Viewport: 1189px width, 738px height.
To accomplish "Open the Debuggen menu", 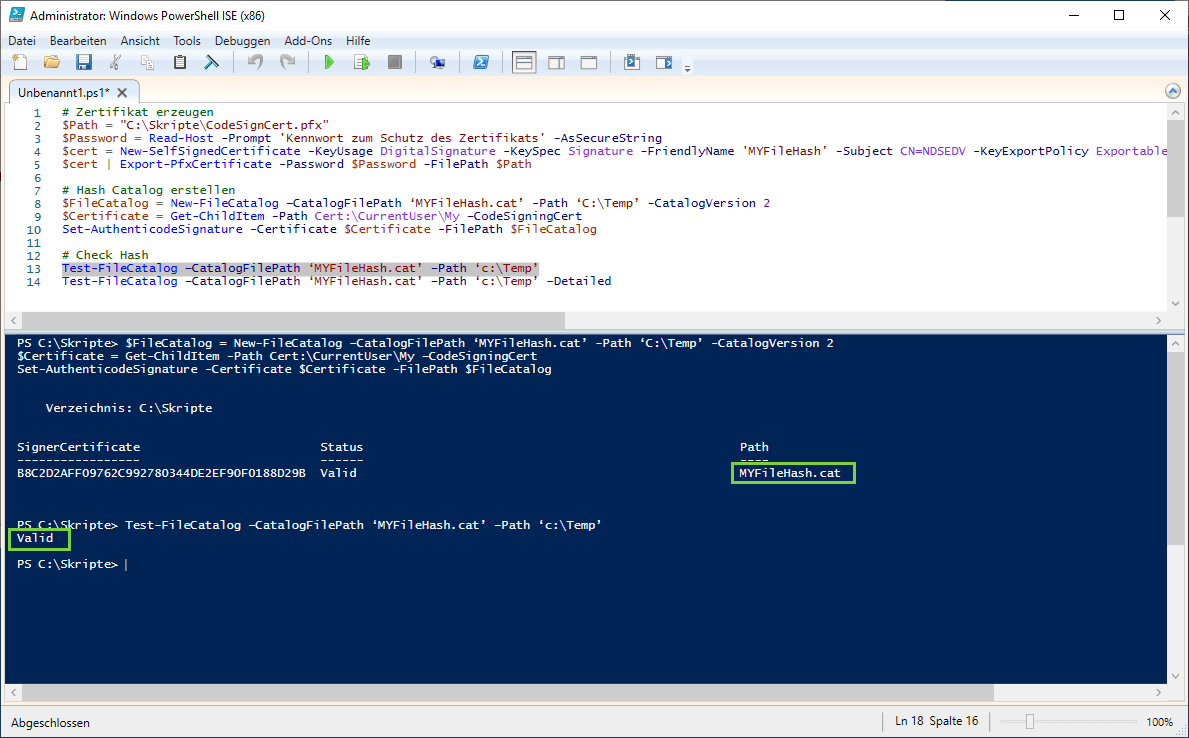I will (x=242, y=40).
